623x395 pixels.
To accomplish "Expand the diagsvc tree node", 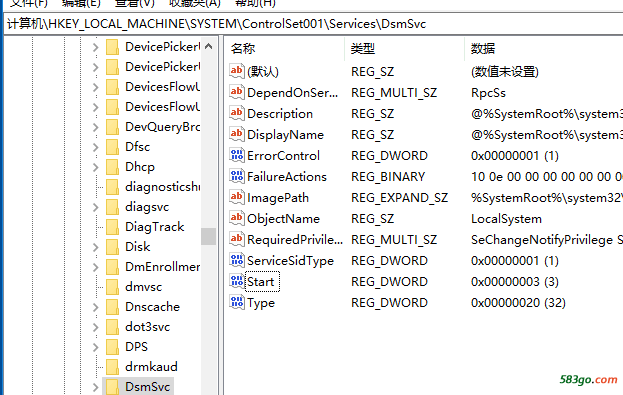I will click(95, 207).
